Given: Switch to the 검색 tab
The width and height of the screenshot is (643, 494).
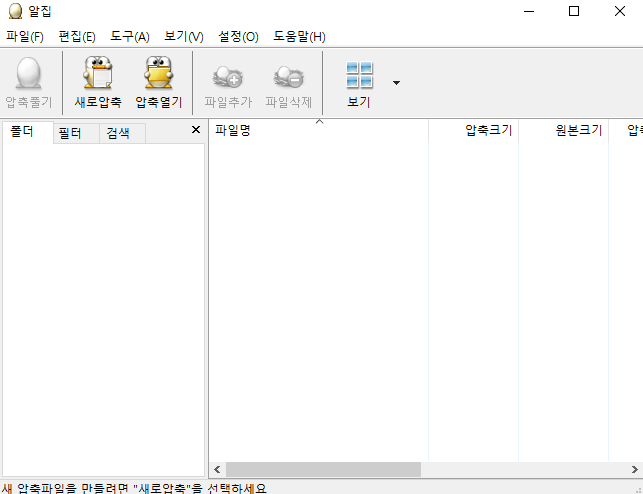Looking at the screenshot, I should 122,133.
